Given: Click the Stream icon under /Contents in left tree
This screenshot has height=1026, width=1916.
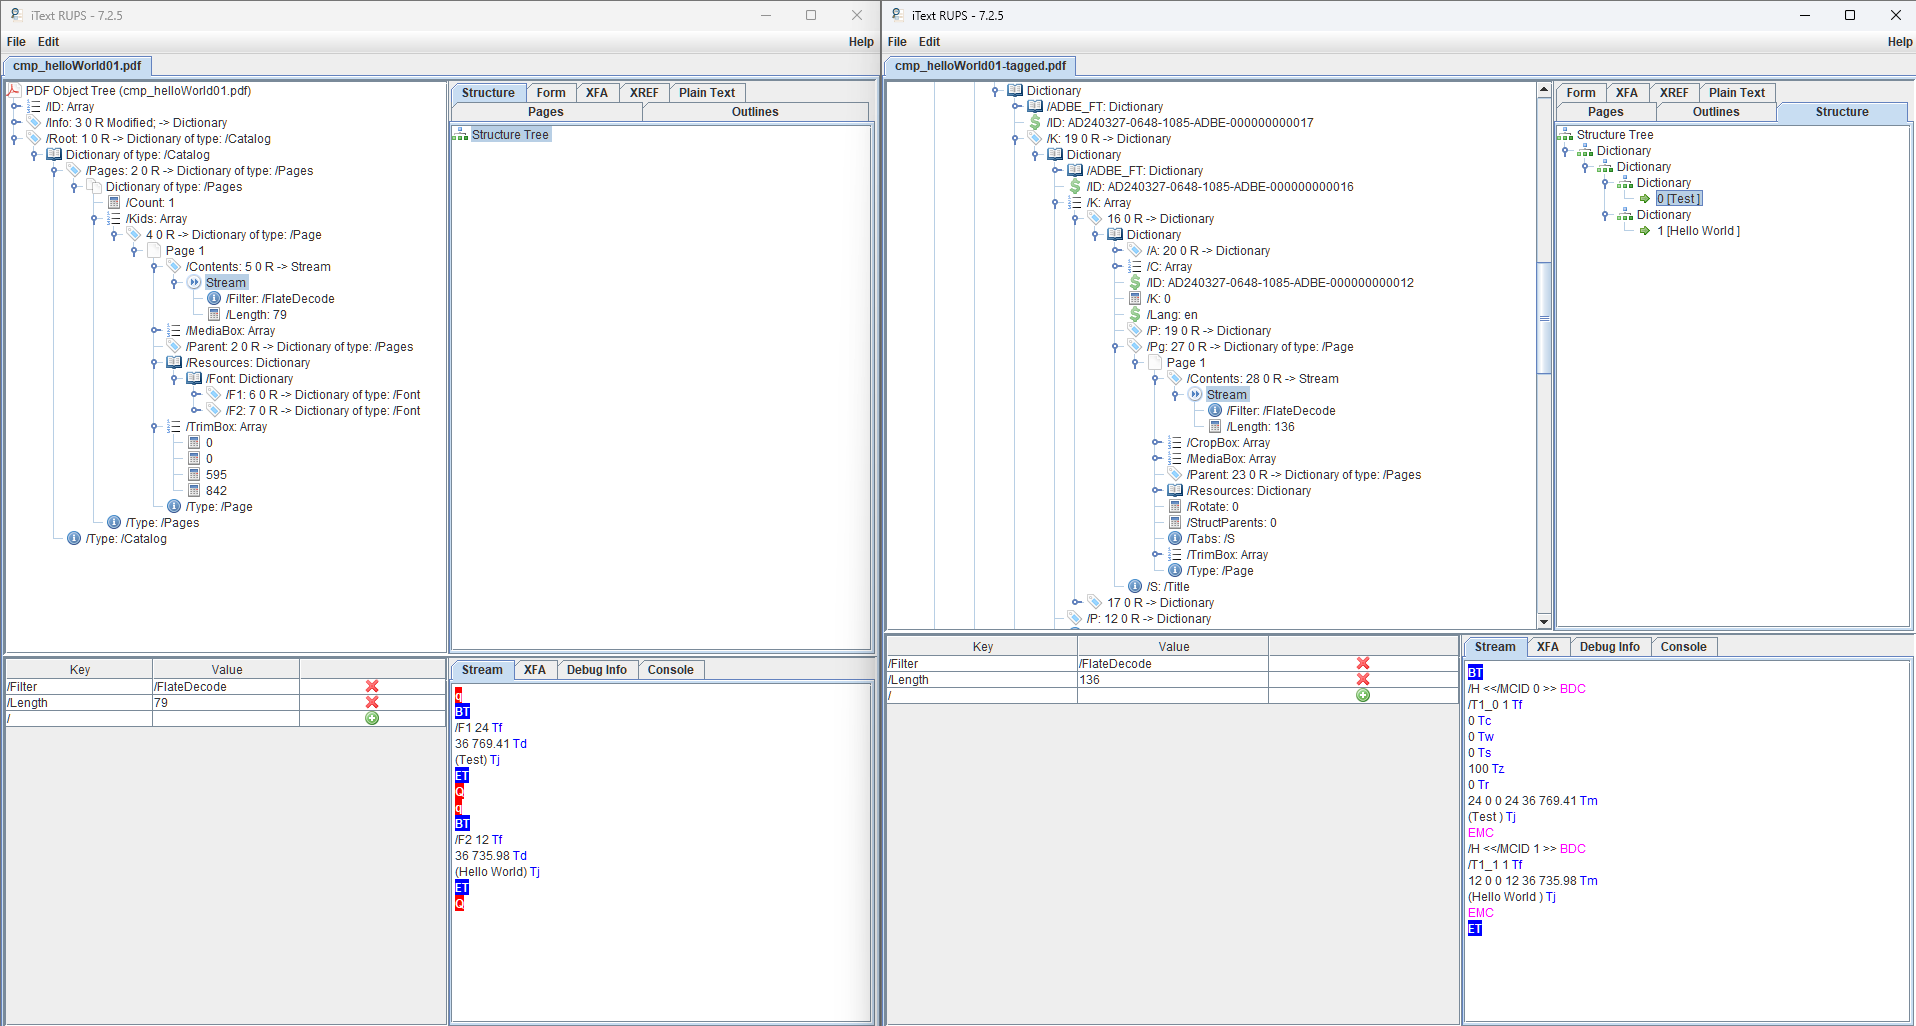Looking at the screenshot, I should tap(193, 282).
